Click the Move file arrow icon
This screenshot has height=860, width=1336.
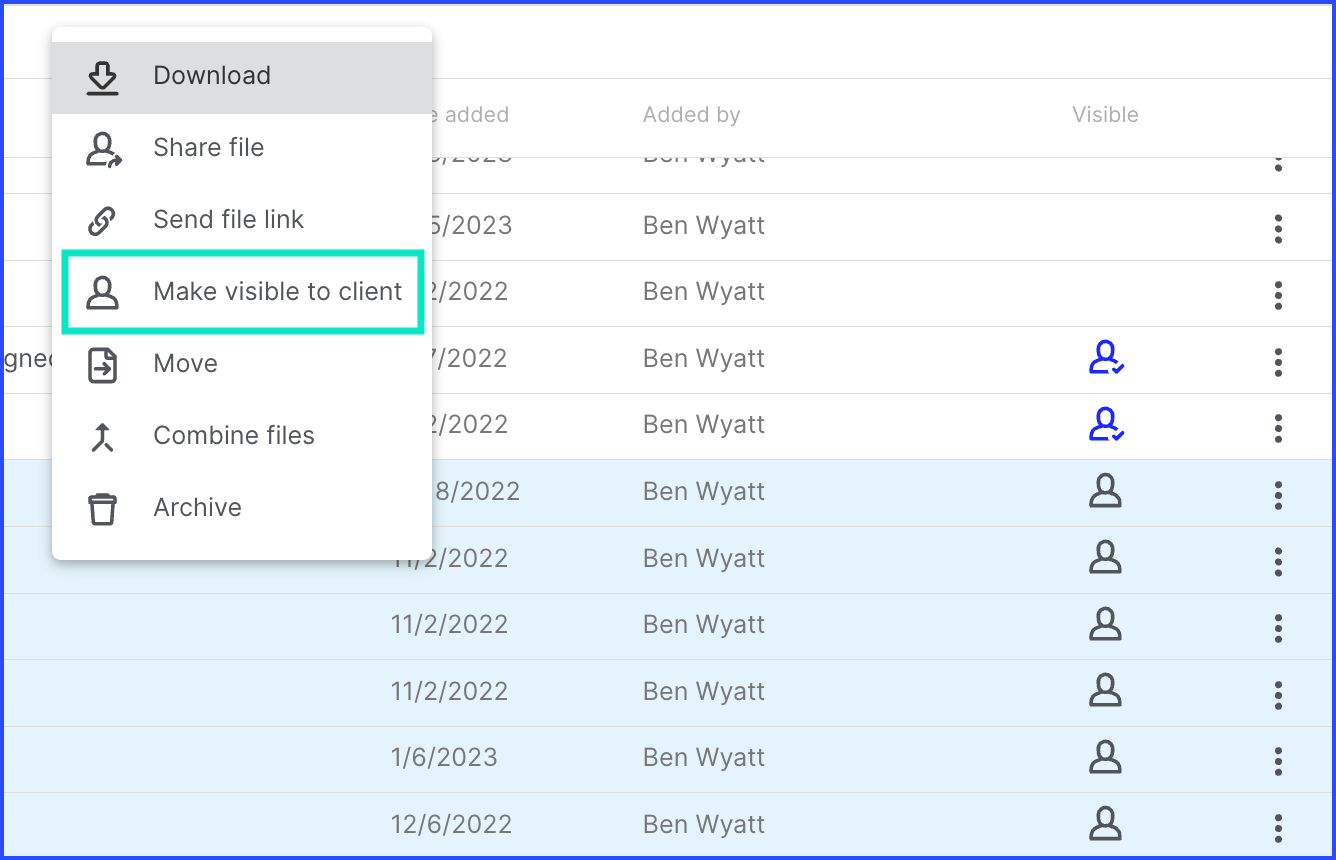click(102, 365)
